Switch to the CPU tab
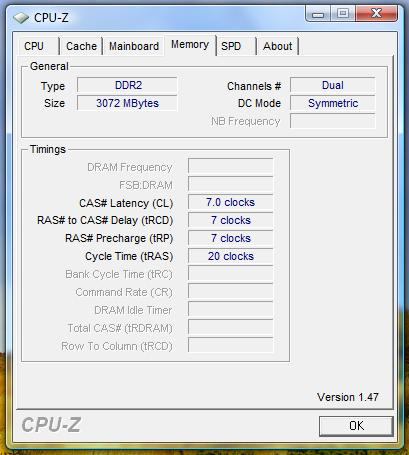Image resolution: width=409 pixels, height=455 pixels. pyautogui.click(x=38, y=46)
